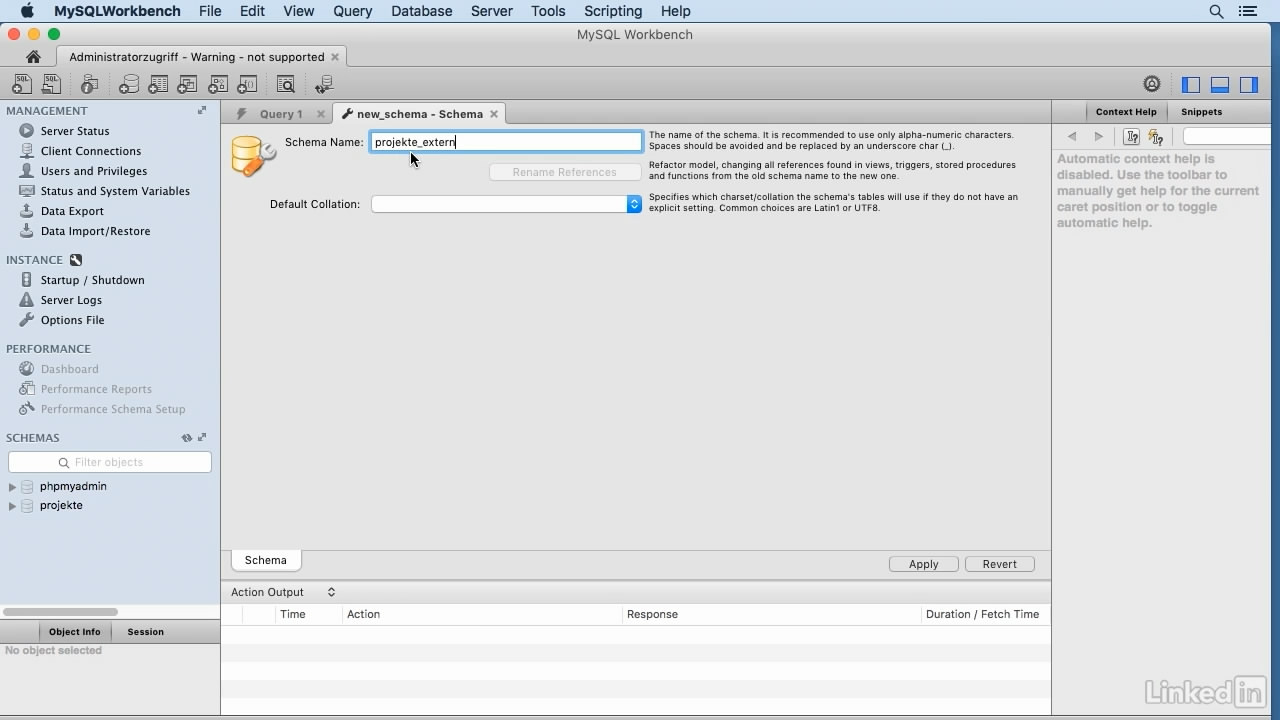
Task: Switch to the Context Help tab
Action: click(1126, 112)
